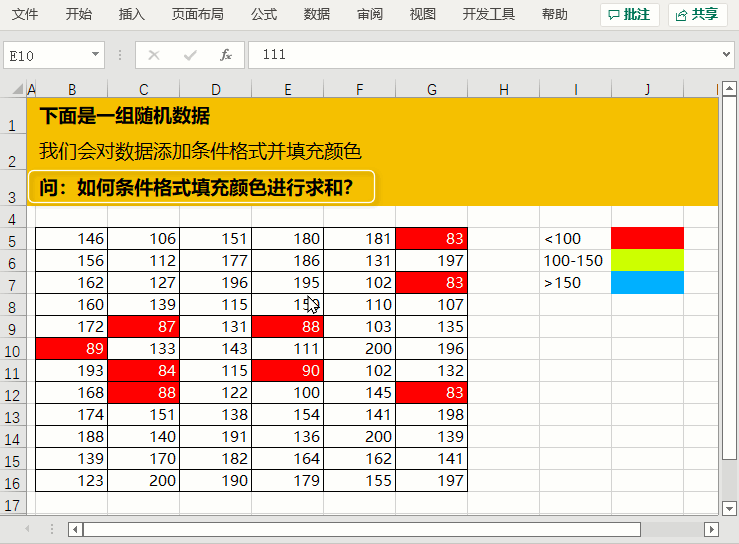Select the cell with 123 in row 16
Viewport: 739px width, 544px height.
[72, 480]
